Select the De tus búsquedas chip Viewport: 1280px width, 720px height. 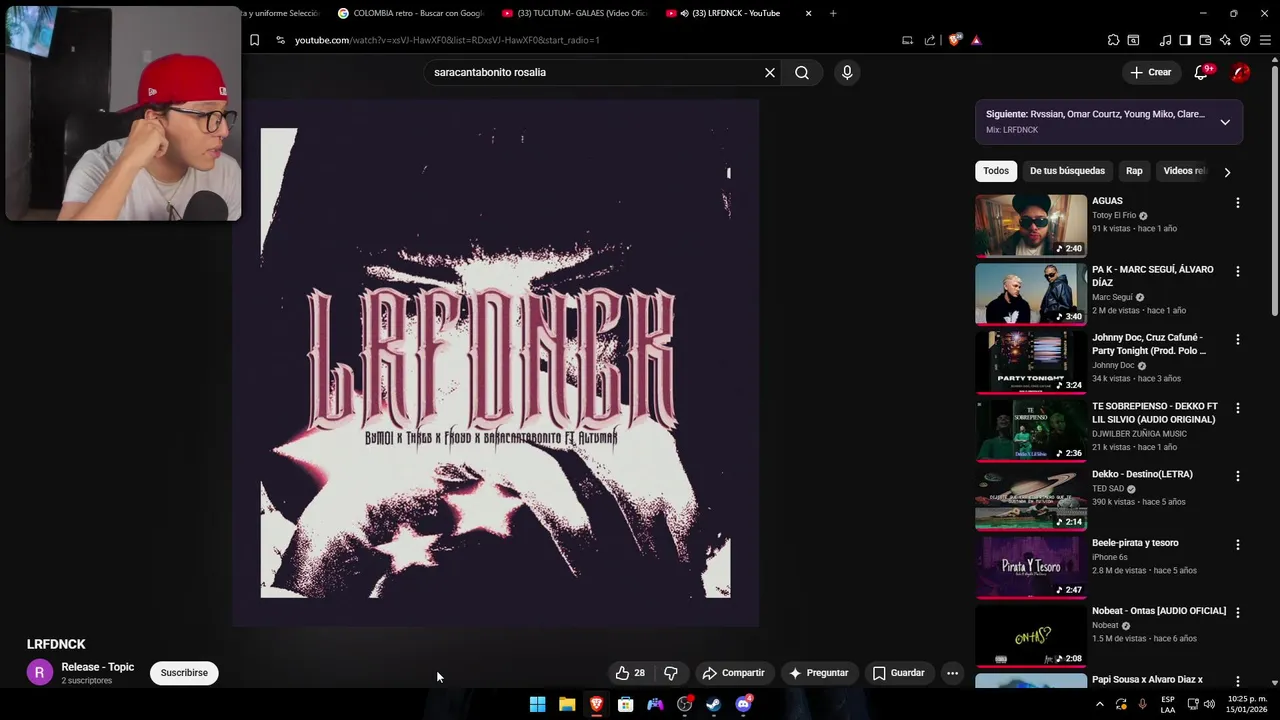1067,171
